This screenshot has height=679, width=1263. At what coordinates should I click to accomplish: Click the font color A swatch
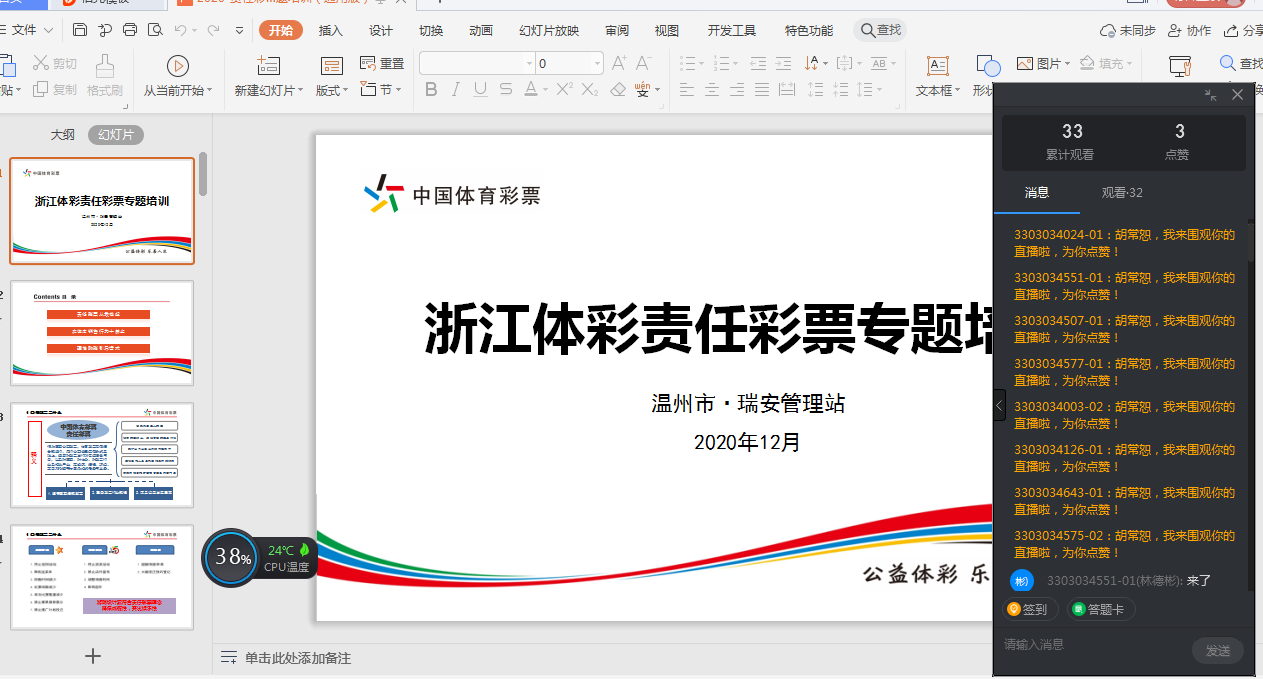point(531,89)
